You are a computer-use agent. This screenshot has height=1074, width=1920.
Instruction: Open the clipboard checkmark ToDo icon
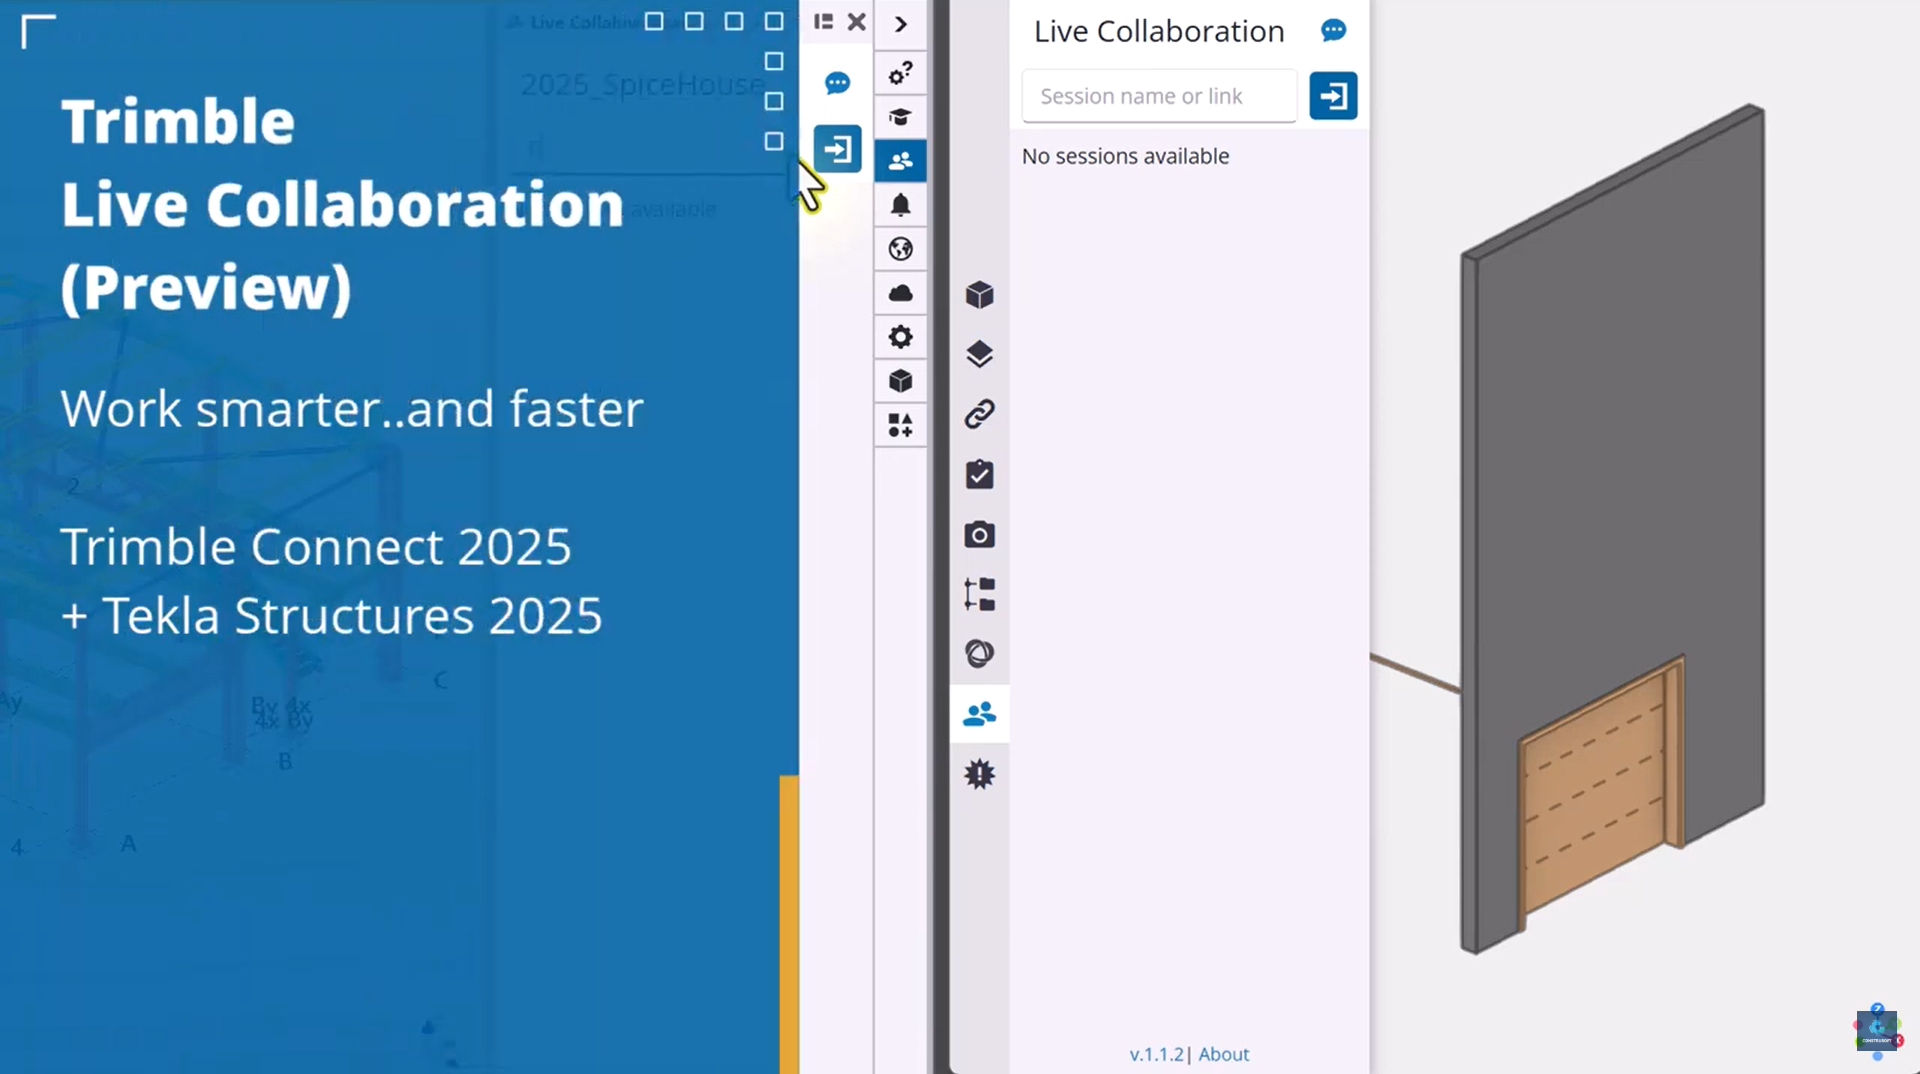(x=979, y=474)
